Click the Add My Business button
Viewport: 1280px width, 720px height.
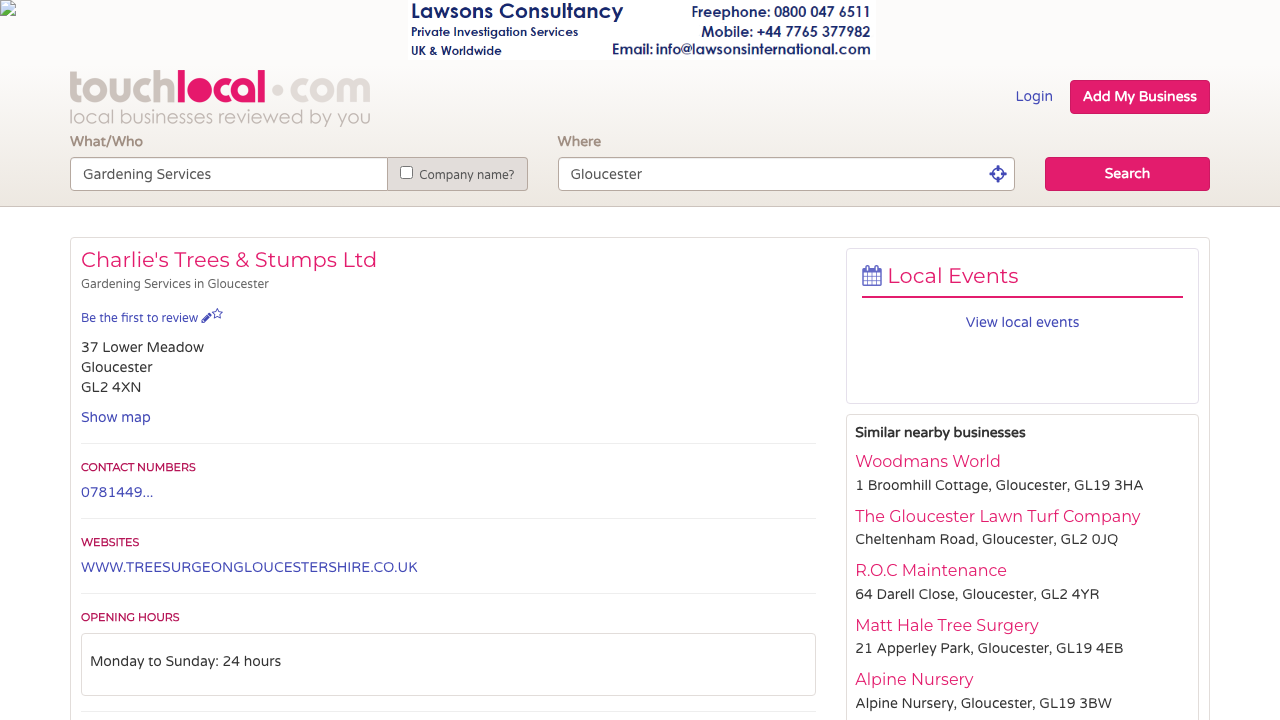tap(1139, 96)
